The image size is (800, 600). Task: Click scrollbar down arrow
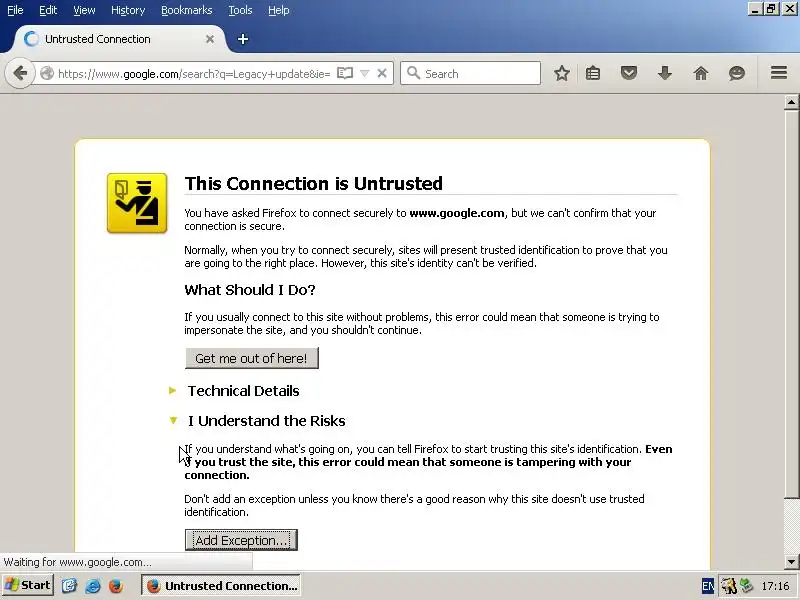pos(791,562)
